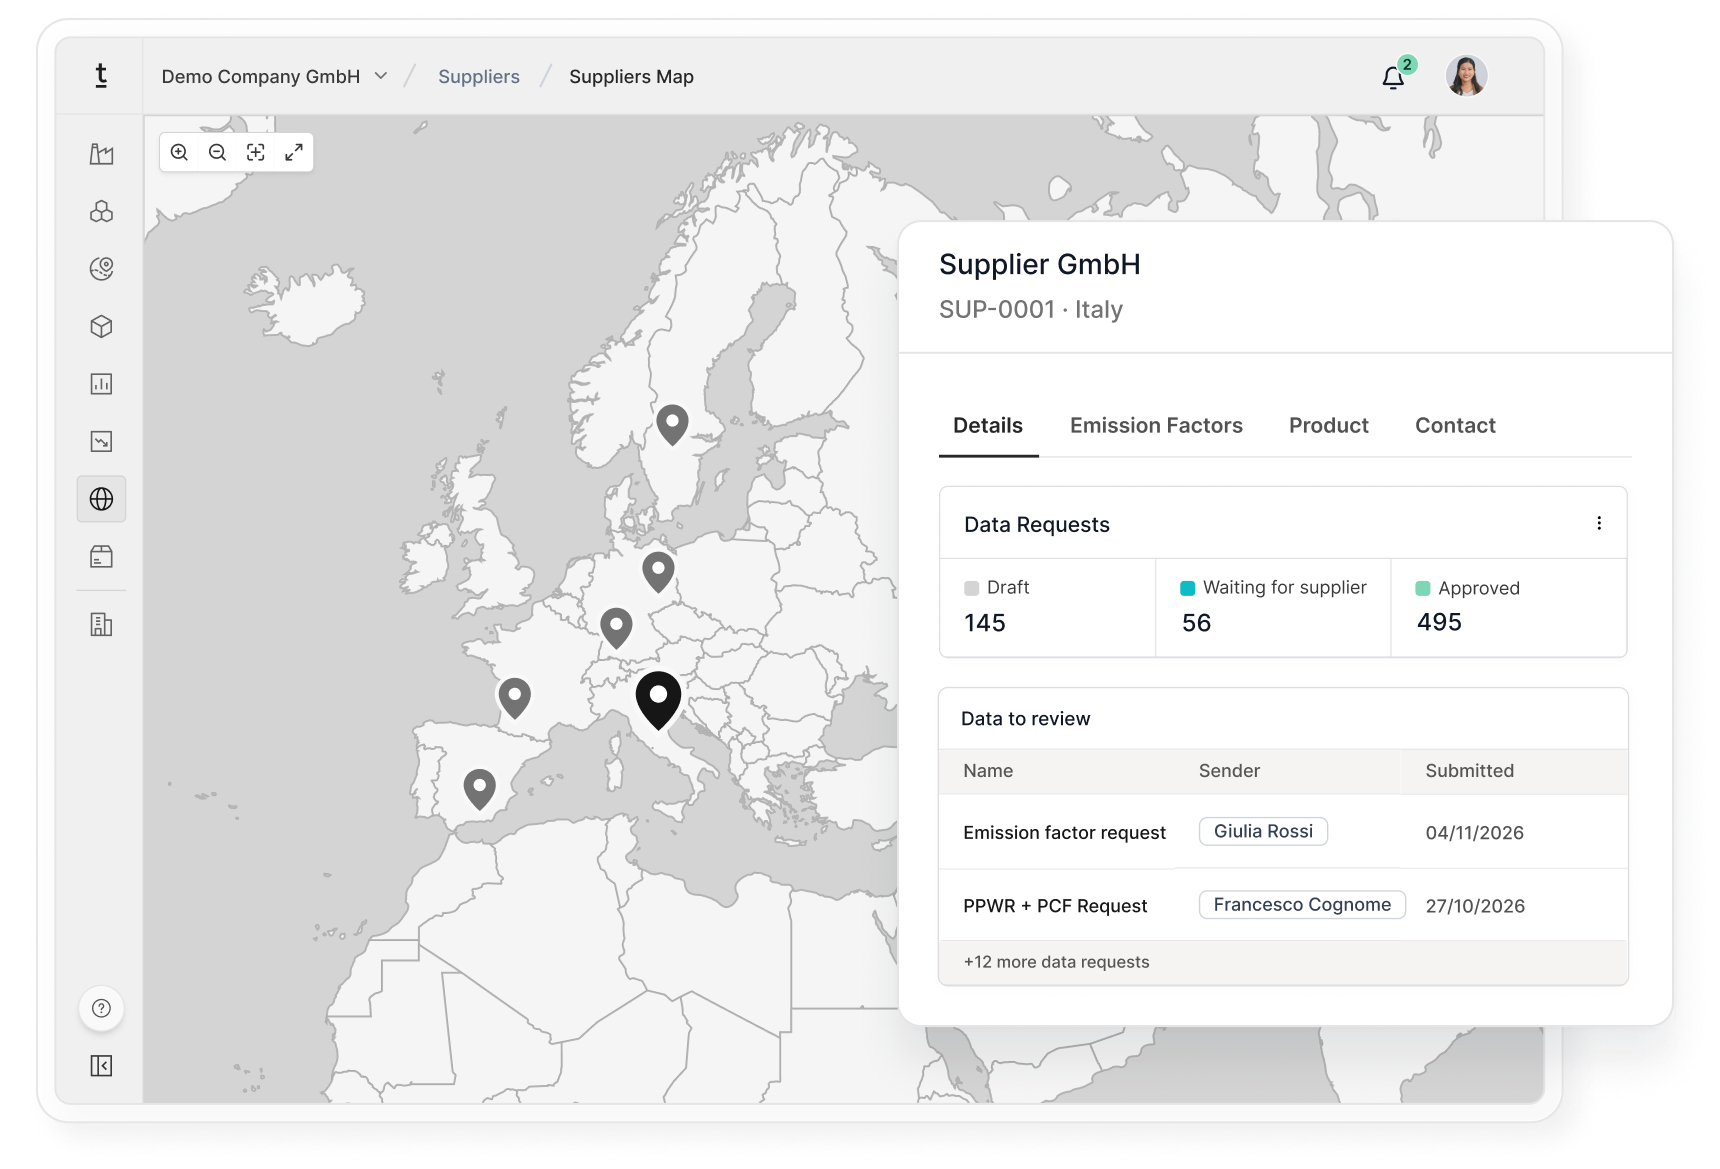Collapse the sidebar panel icon
Viewport: 1720px width, 1169px height.
101,1066
